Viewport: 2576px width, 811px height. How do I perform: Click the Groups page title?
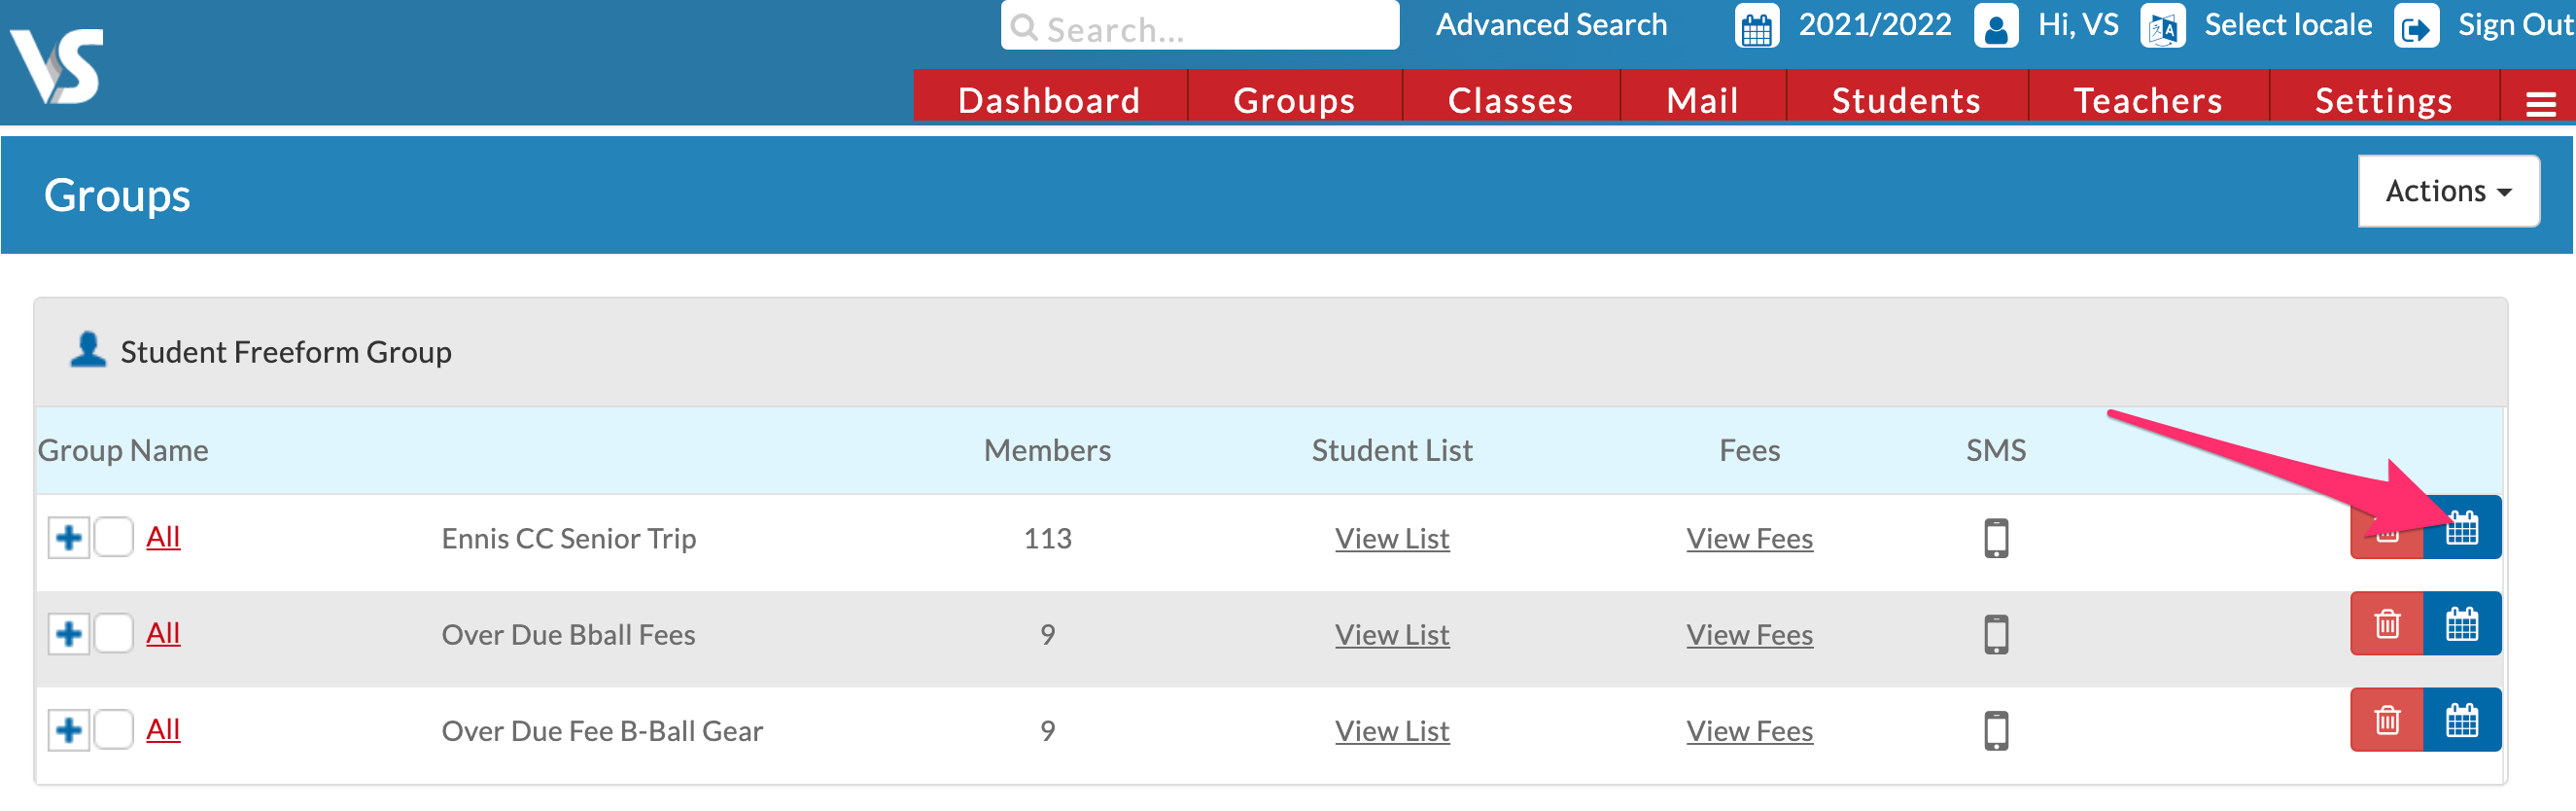tap(117, 195)
